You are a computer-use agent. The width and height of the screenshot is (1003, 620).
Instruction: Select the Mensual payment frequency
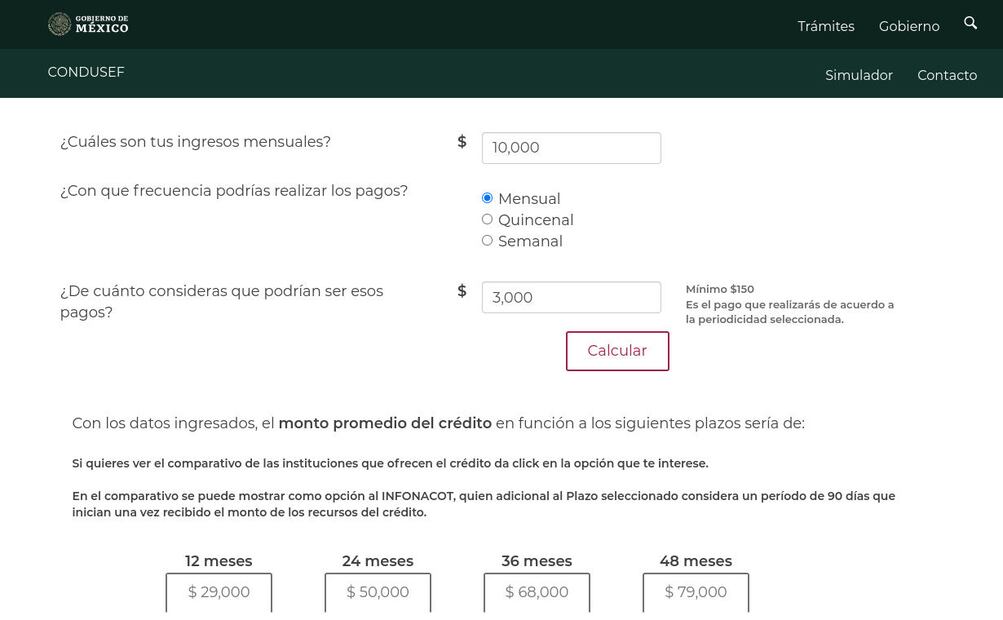coord(487,198)
